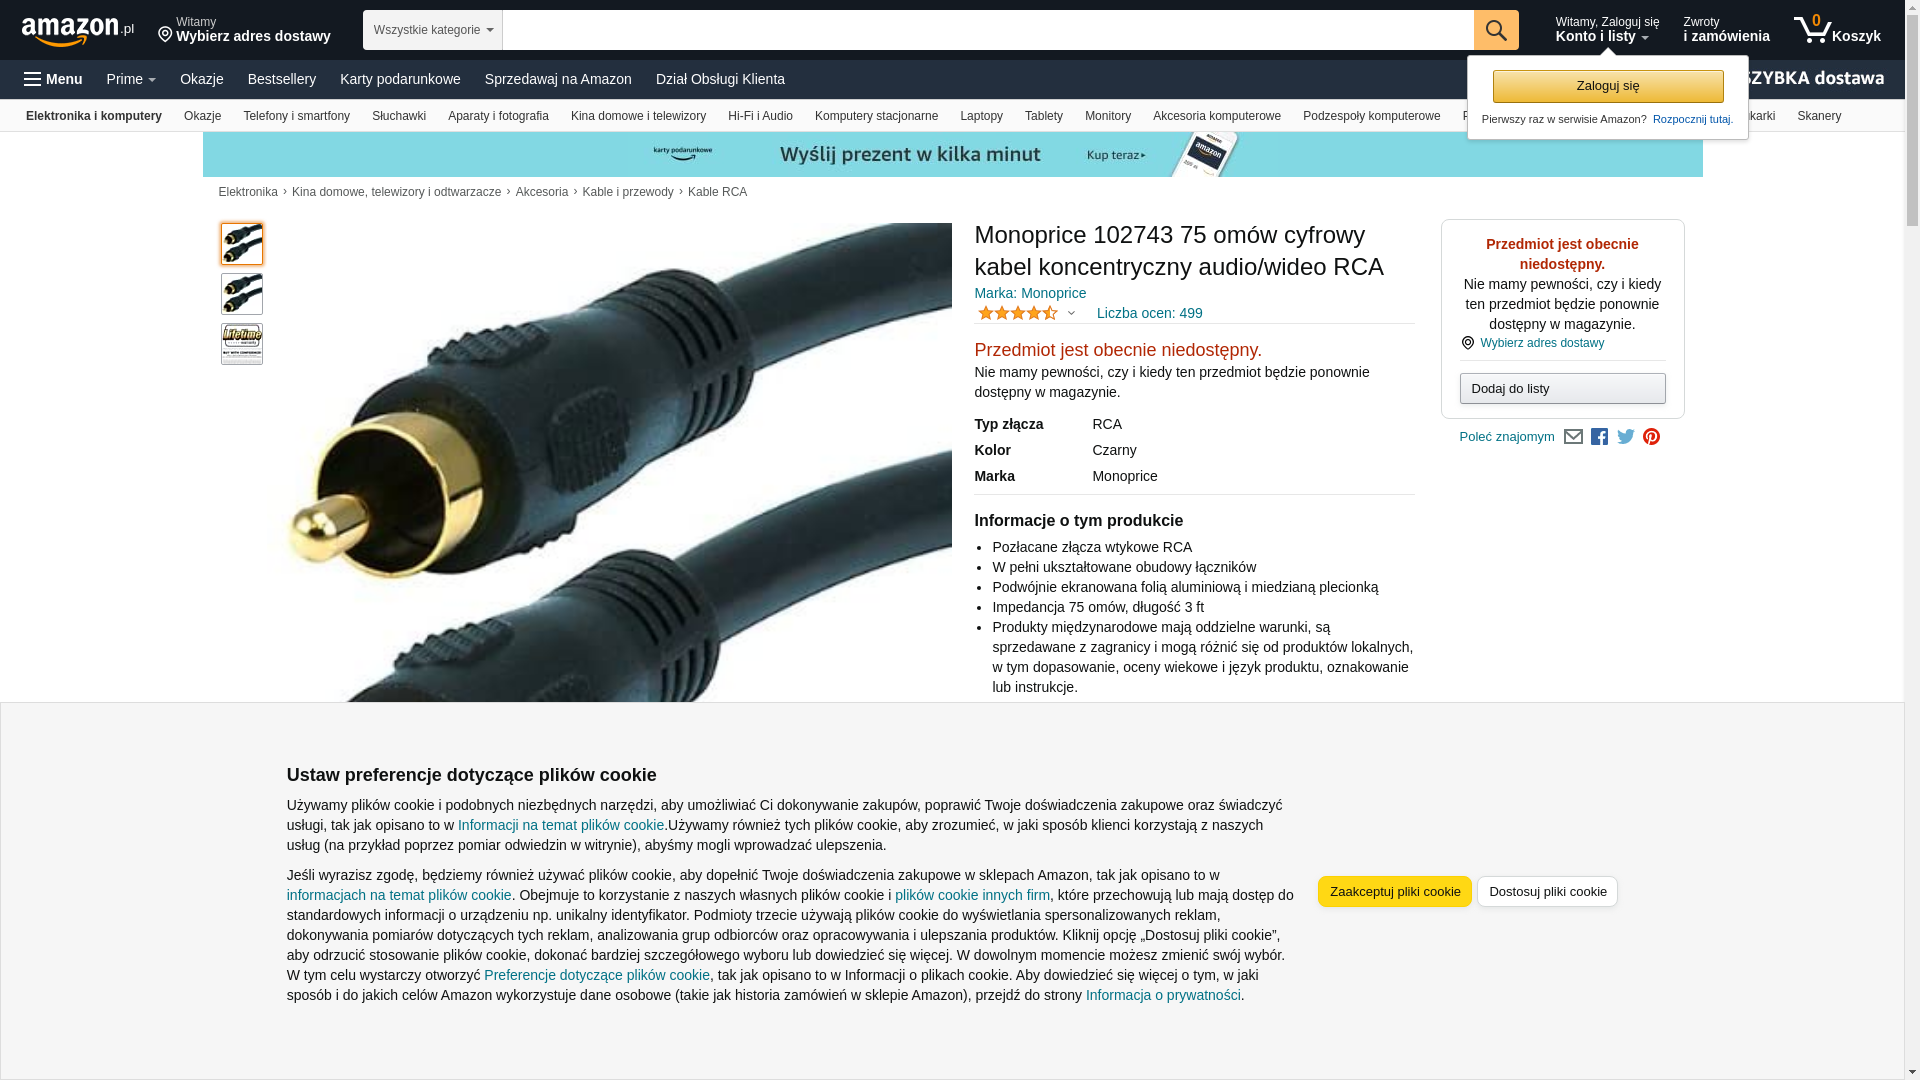Select the third lifetime warranty thumbnail
This screenshot has height=1080, width=1920.
[x=242, y=344]
